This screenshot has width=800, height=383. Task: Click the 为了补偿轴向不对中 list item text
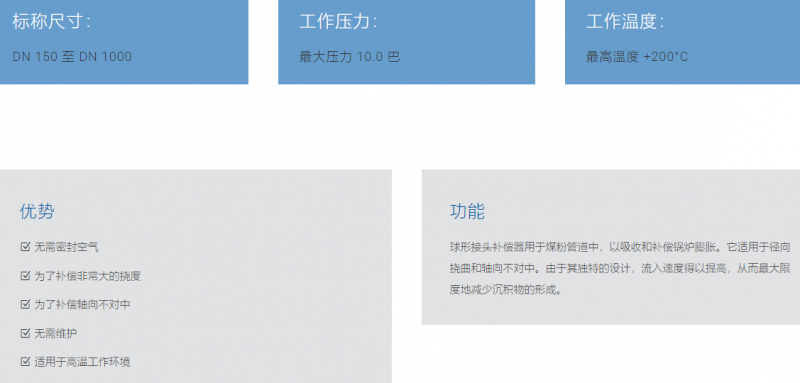[x=82, y=304]
